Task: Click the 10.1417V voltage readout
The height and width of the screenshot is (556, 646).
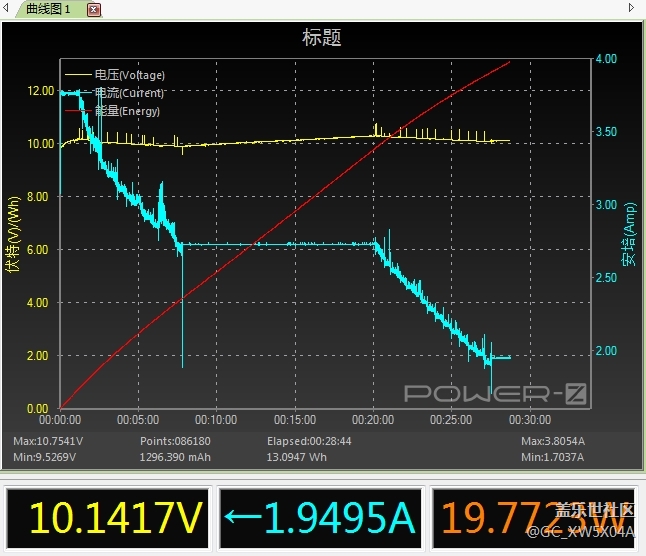Action: (x=108, y=519)
